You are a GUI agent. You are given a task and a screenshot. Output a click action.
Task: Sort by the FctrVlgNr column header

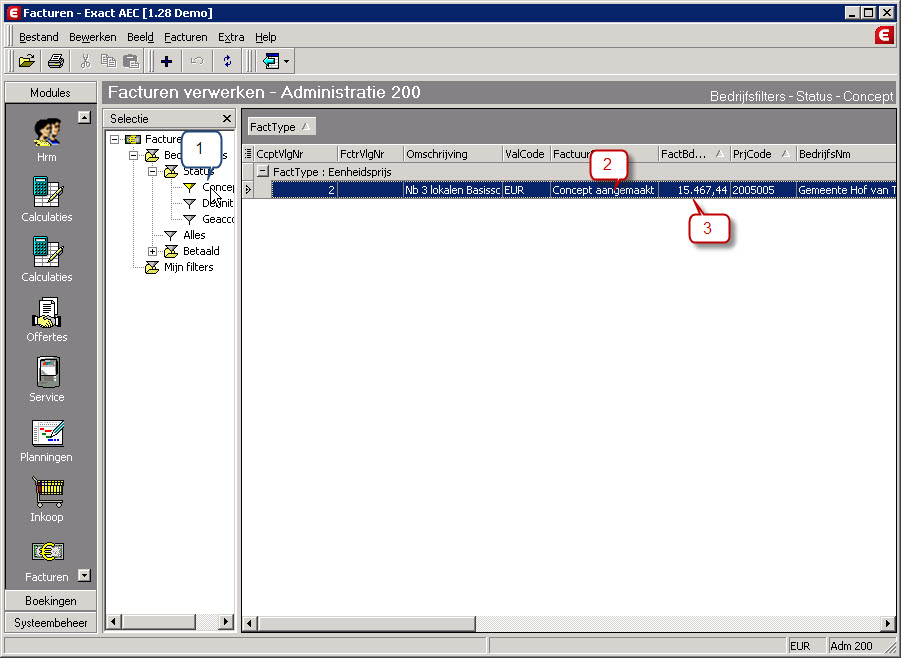click(371, 154)
